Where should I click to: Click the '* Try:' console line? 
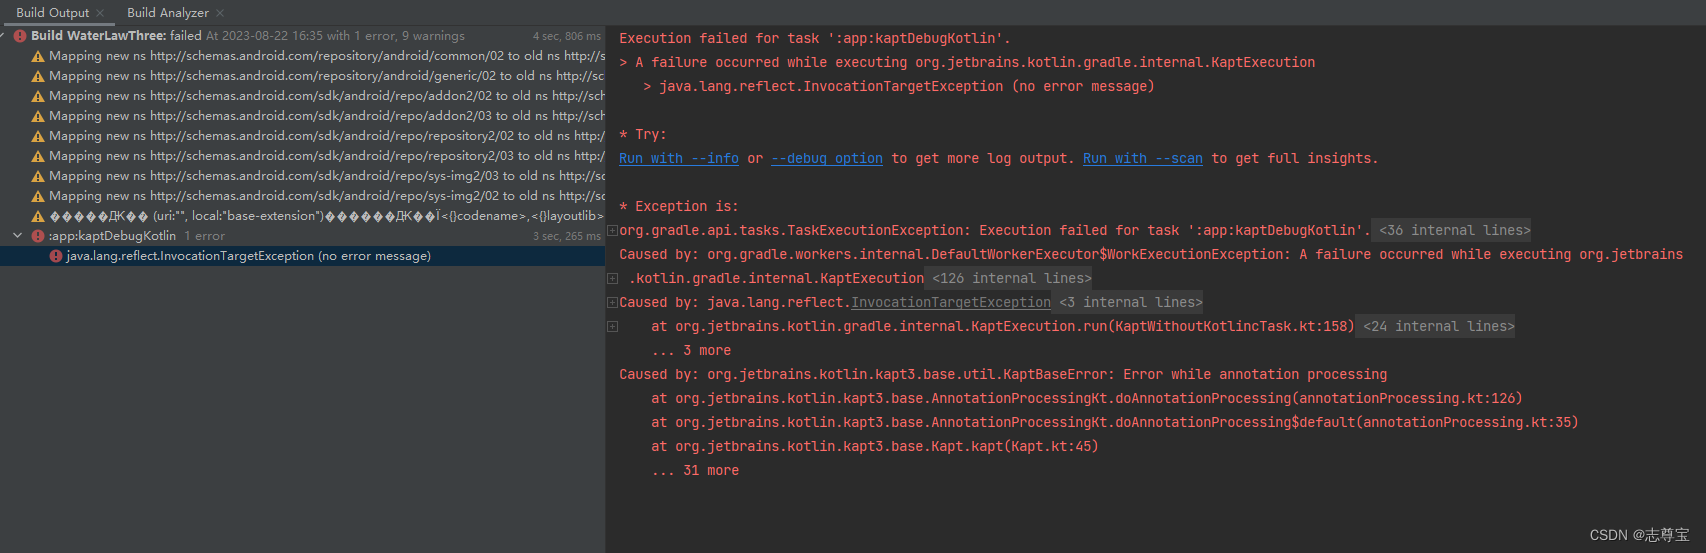click(643, 134)
